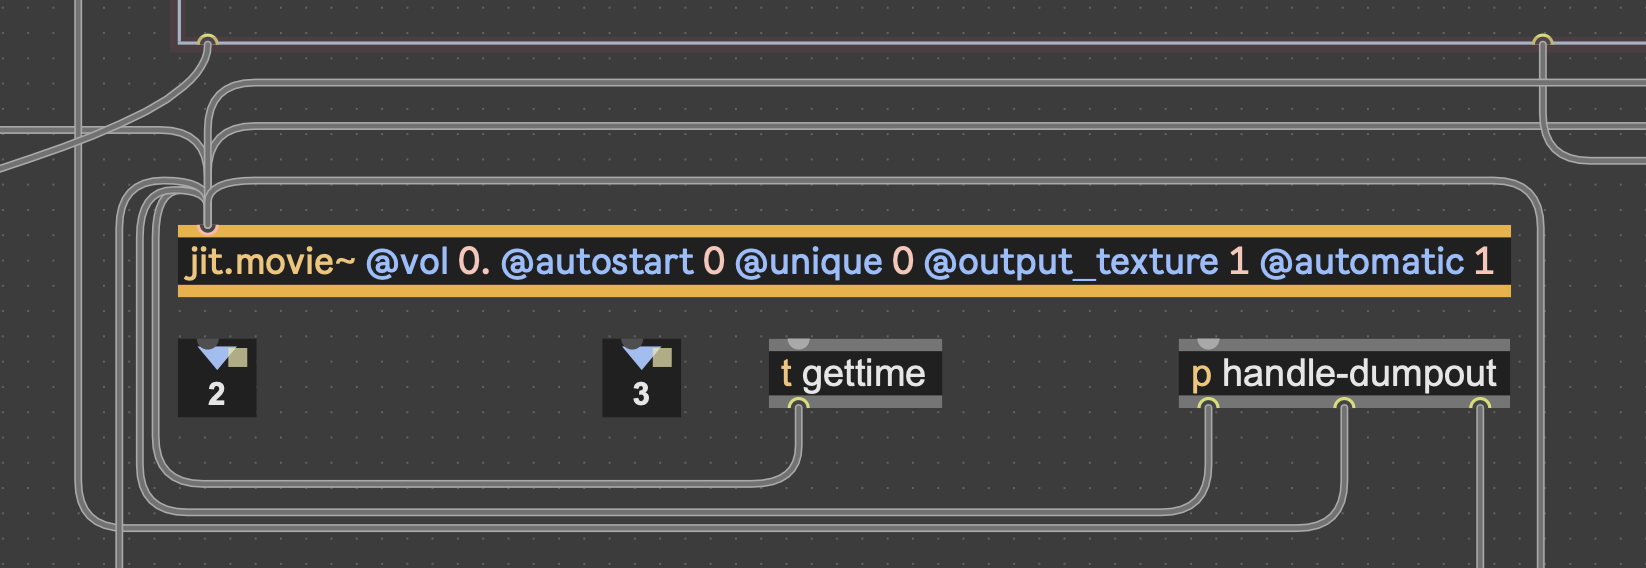Click middle outlet of p handle-dumpout
This screenshot has height=568, width=1646.
coord(1344,405)
